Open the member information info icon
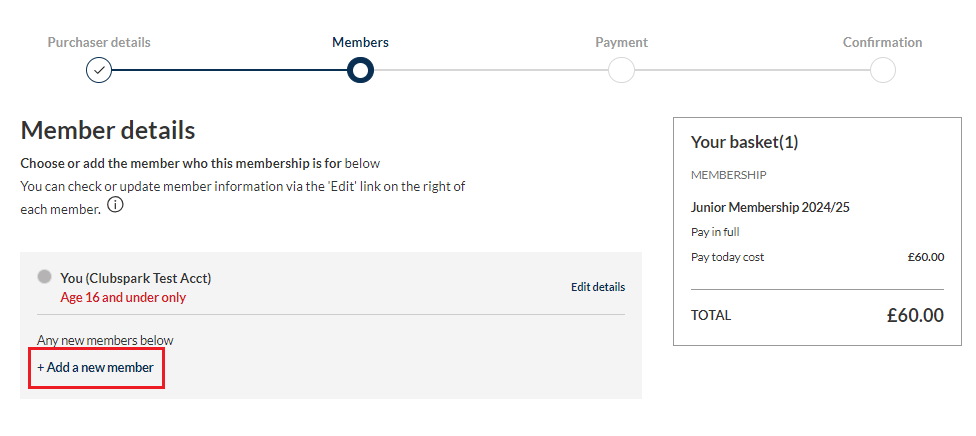This screenshot has width=976, height=436. coord(115,206)
